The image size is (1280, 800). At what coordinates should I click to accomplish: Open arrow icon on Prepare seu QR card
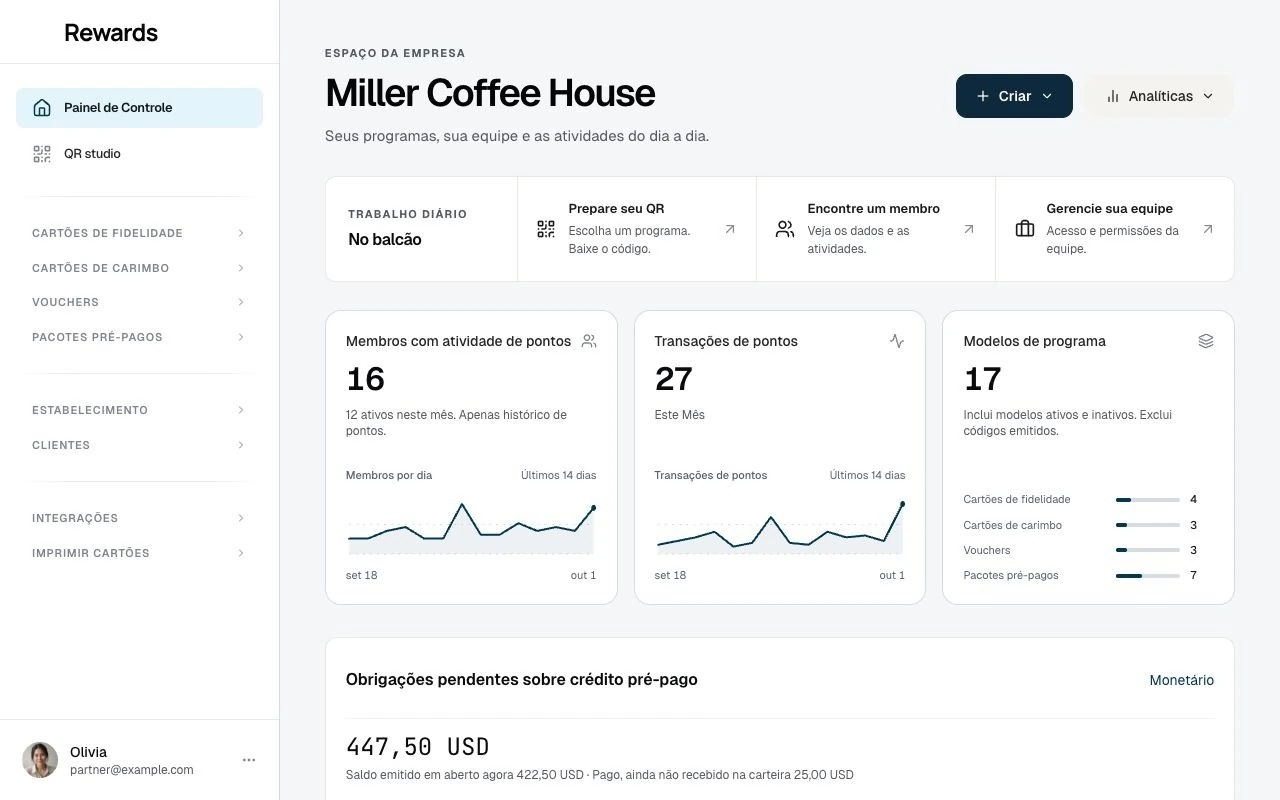730,229
